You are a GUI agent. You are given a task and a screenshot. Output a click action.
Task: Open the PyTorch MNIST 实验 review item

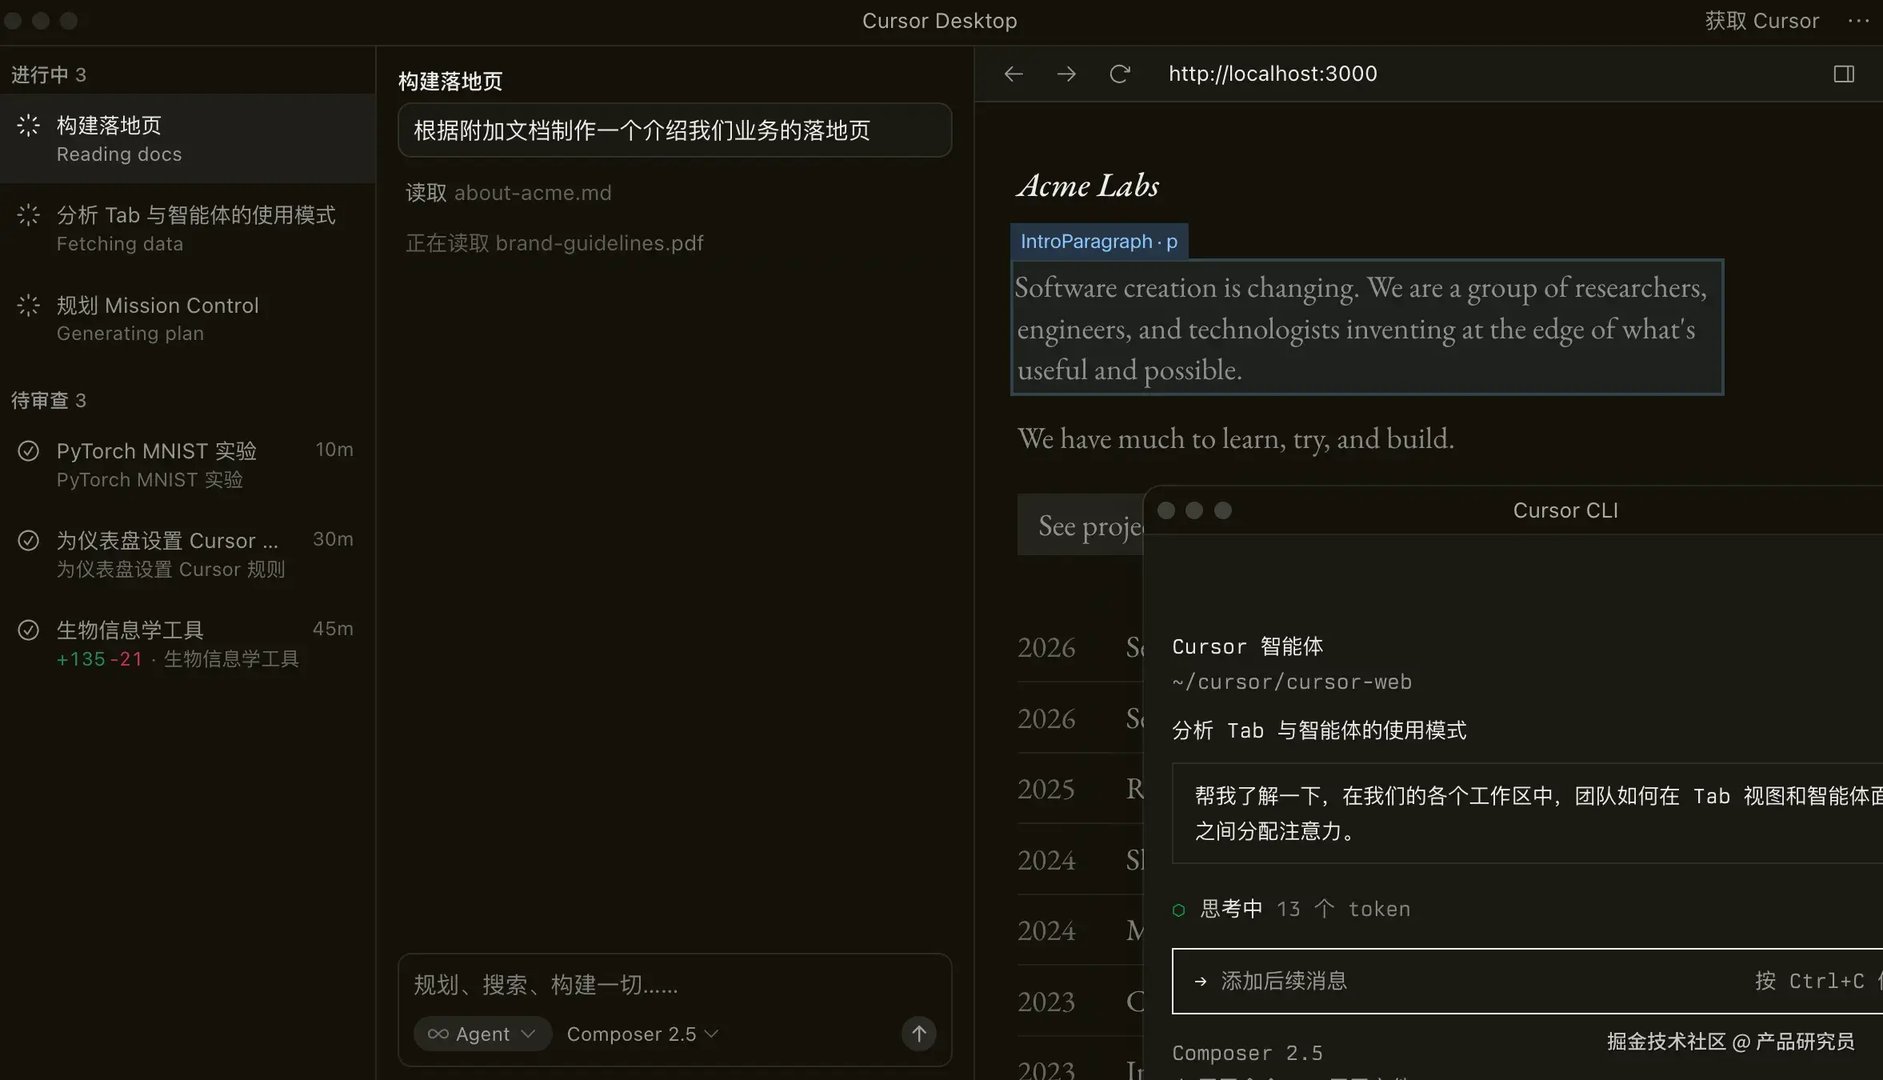pyautogui.click(x=188, y=464)
